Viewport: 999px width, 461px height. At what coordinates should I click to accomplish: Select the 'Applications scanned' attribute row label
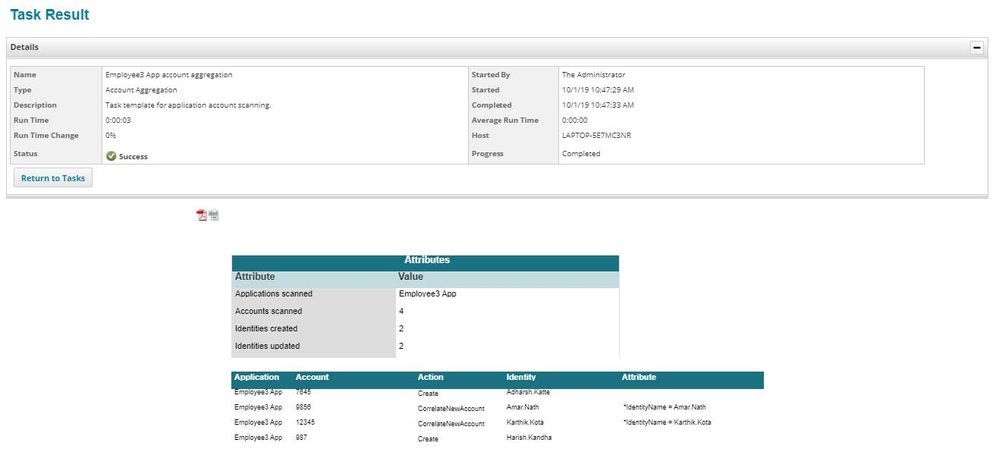[274, 294]
